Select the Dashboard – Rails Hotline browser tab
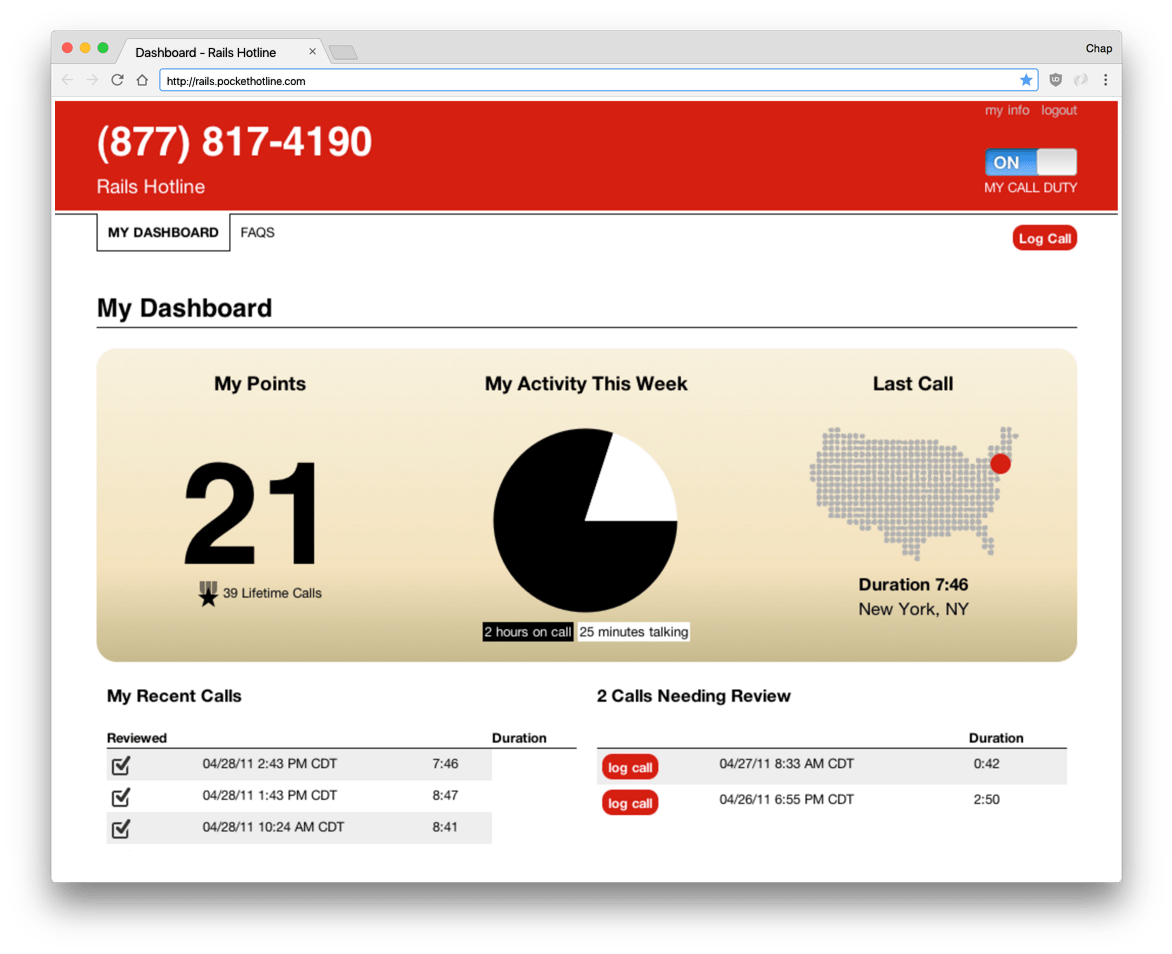1172x954 pixels. coord(222,52)
